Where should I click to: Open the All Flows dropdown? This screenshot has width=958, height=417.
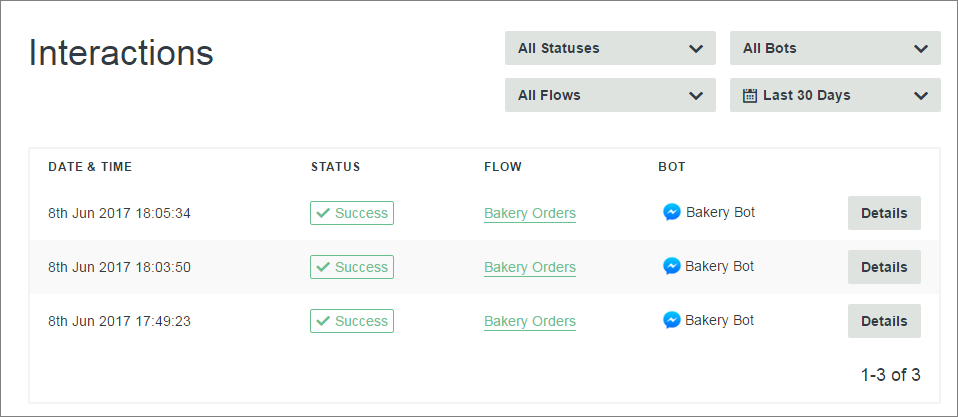tap(610, 96)
